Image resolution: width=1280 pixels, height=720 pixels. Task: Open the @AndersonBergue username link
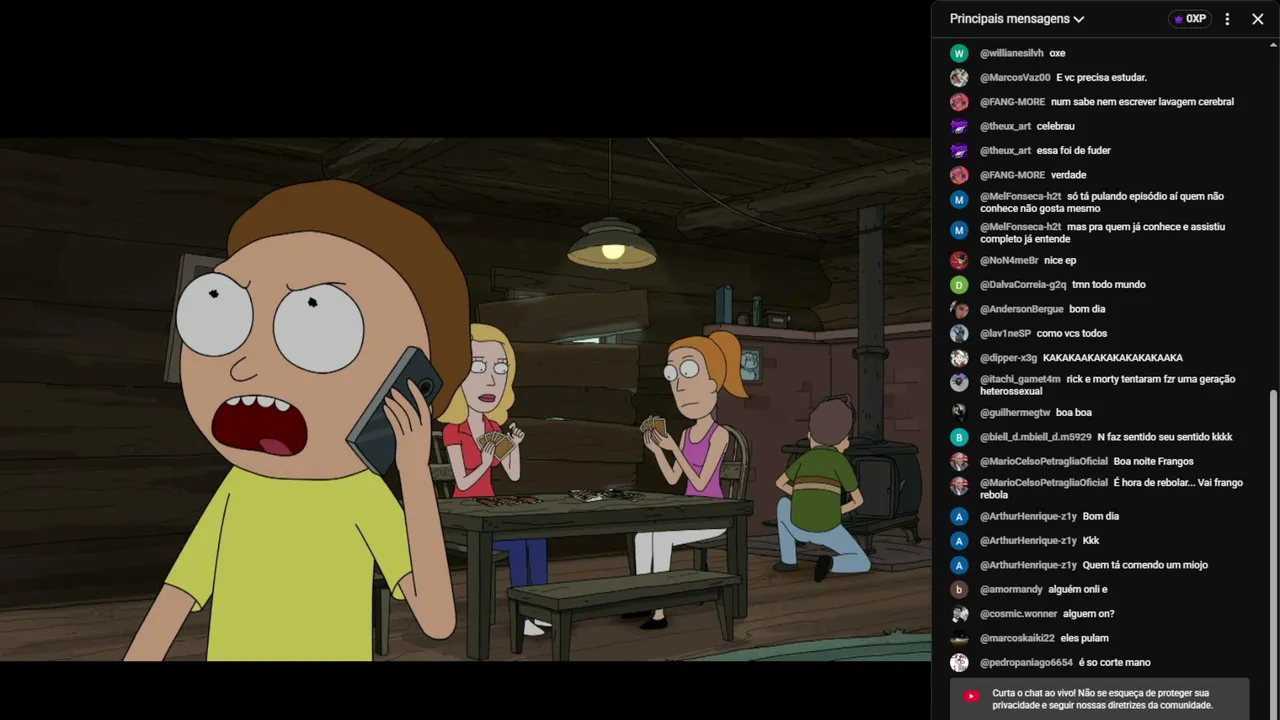pyautogui.click(x=1022, y=309)
